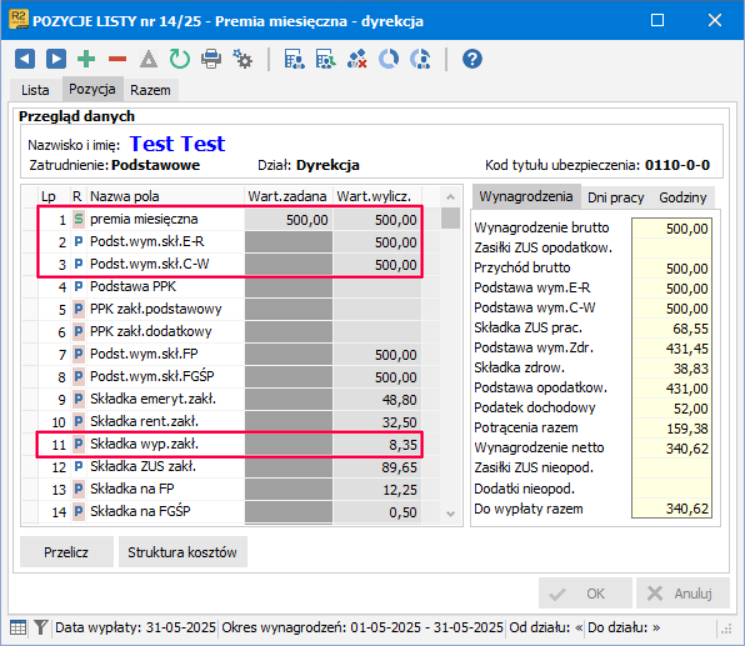This screenshot has height=646, width=745.
Task: Click Wart.zadana column header
Action: click(x=287, y=196)
